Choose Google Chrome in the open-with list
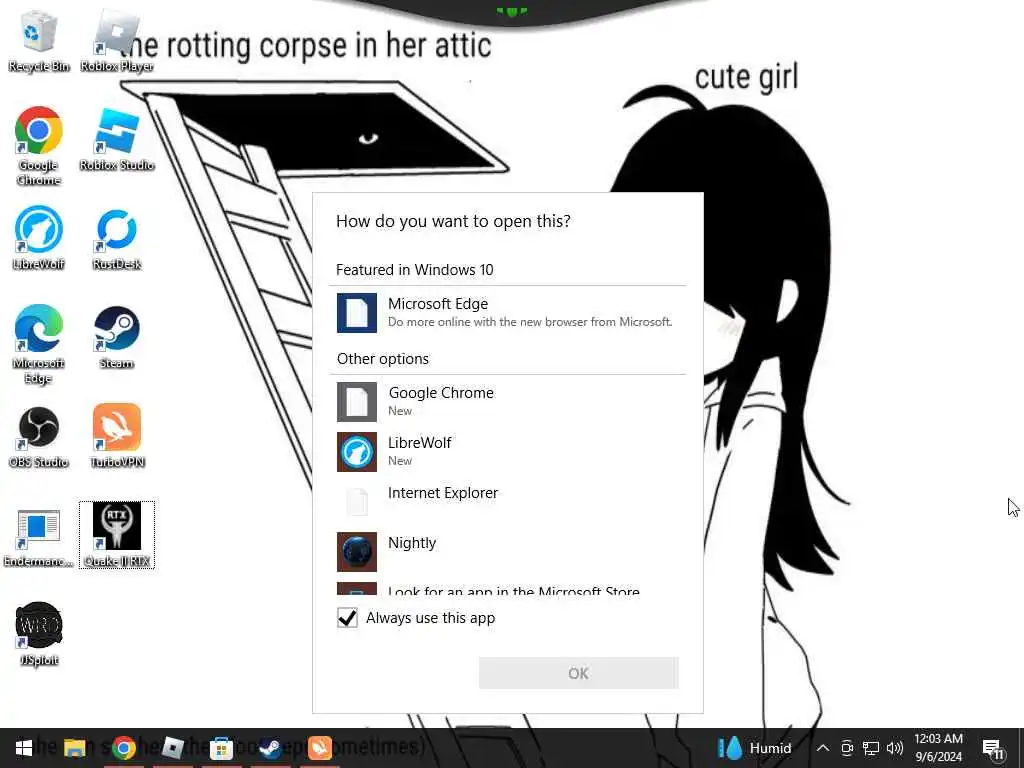1024x768 pixels. 508,402
